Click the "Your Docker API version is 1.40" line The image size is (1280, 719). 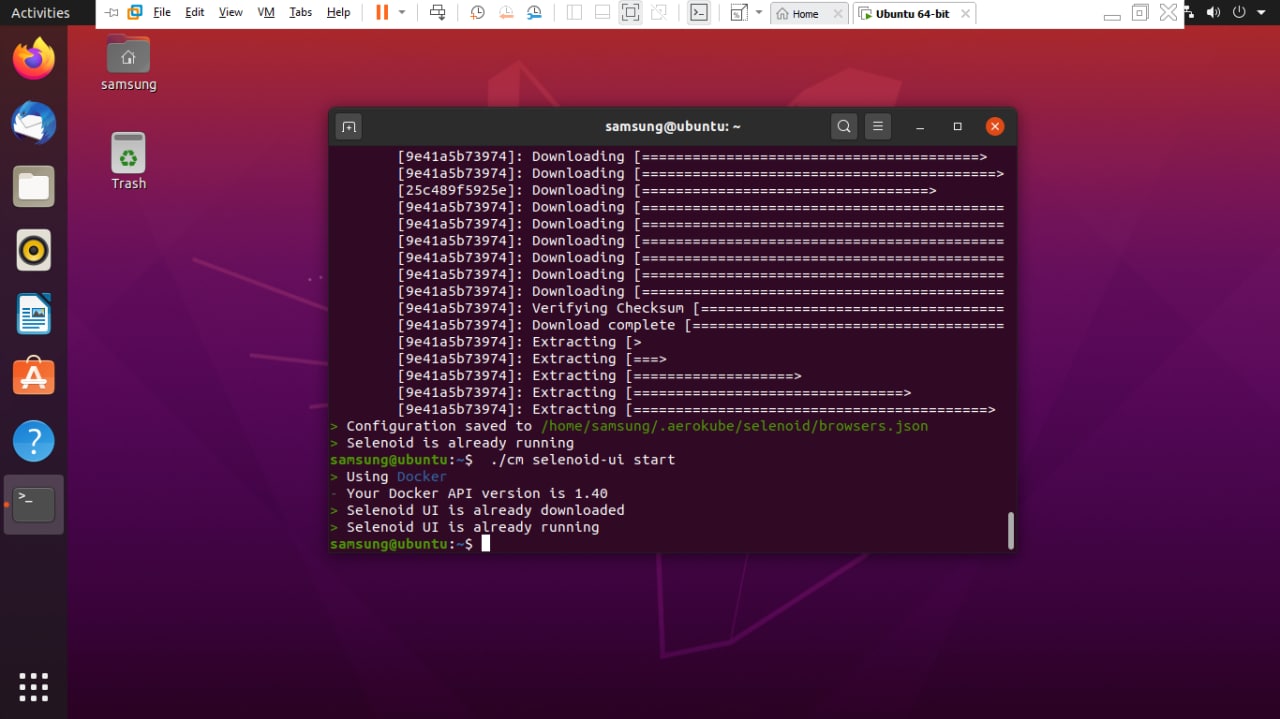(x=476, y=493)
